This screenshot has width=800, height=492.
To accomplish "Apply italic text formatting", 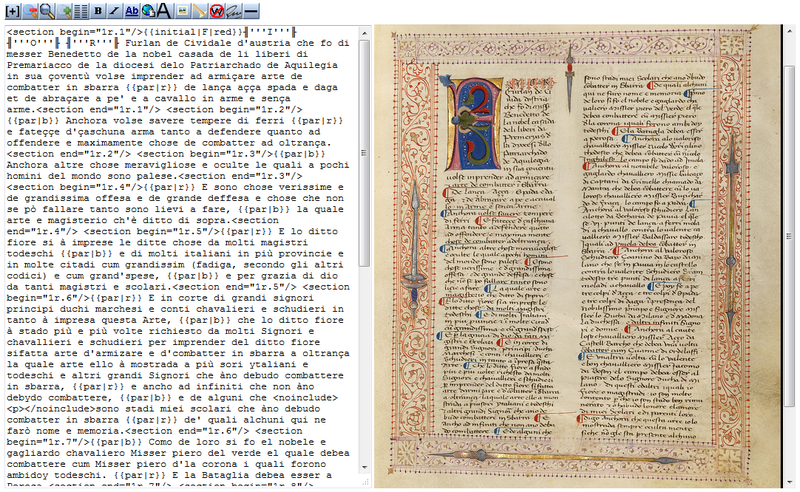I will pos(114,11).
